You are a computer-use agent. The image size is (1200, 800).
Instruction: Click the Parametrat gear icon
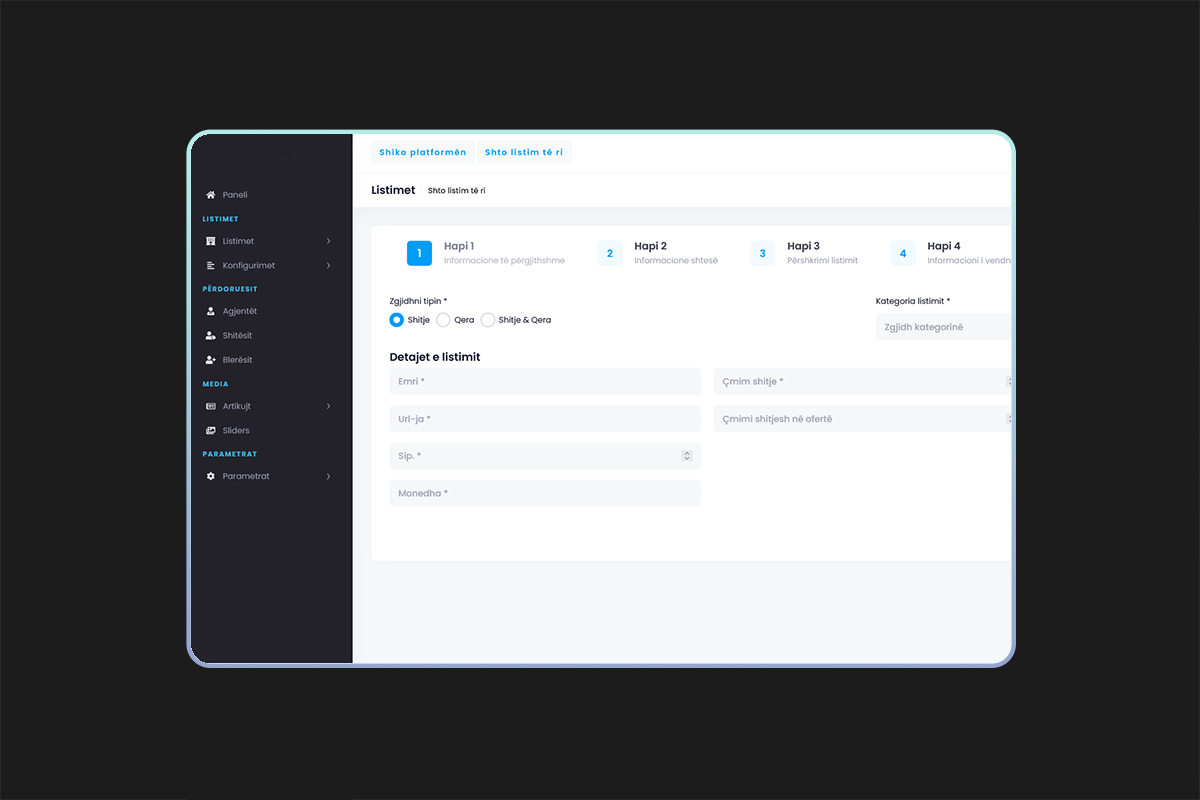(x=210, y=476)
